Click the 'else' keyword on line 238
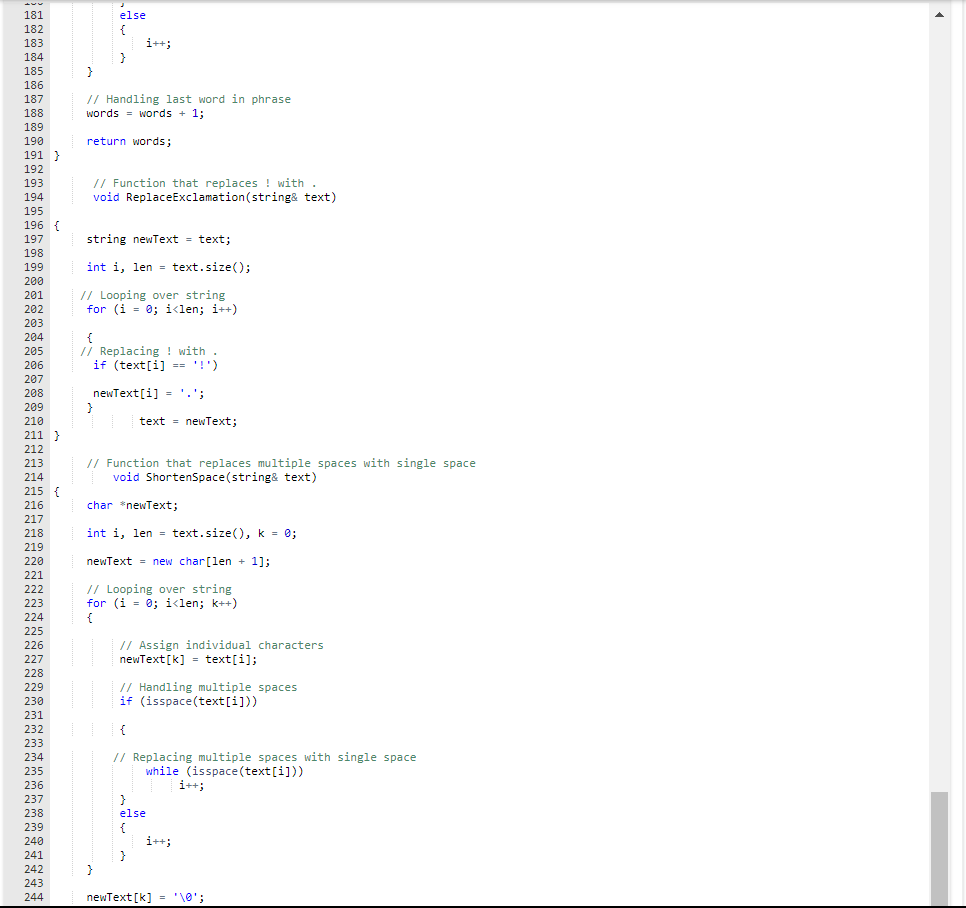Screen dimensions: 966x908 (131, 813)
